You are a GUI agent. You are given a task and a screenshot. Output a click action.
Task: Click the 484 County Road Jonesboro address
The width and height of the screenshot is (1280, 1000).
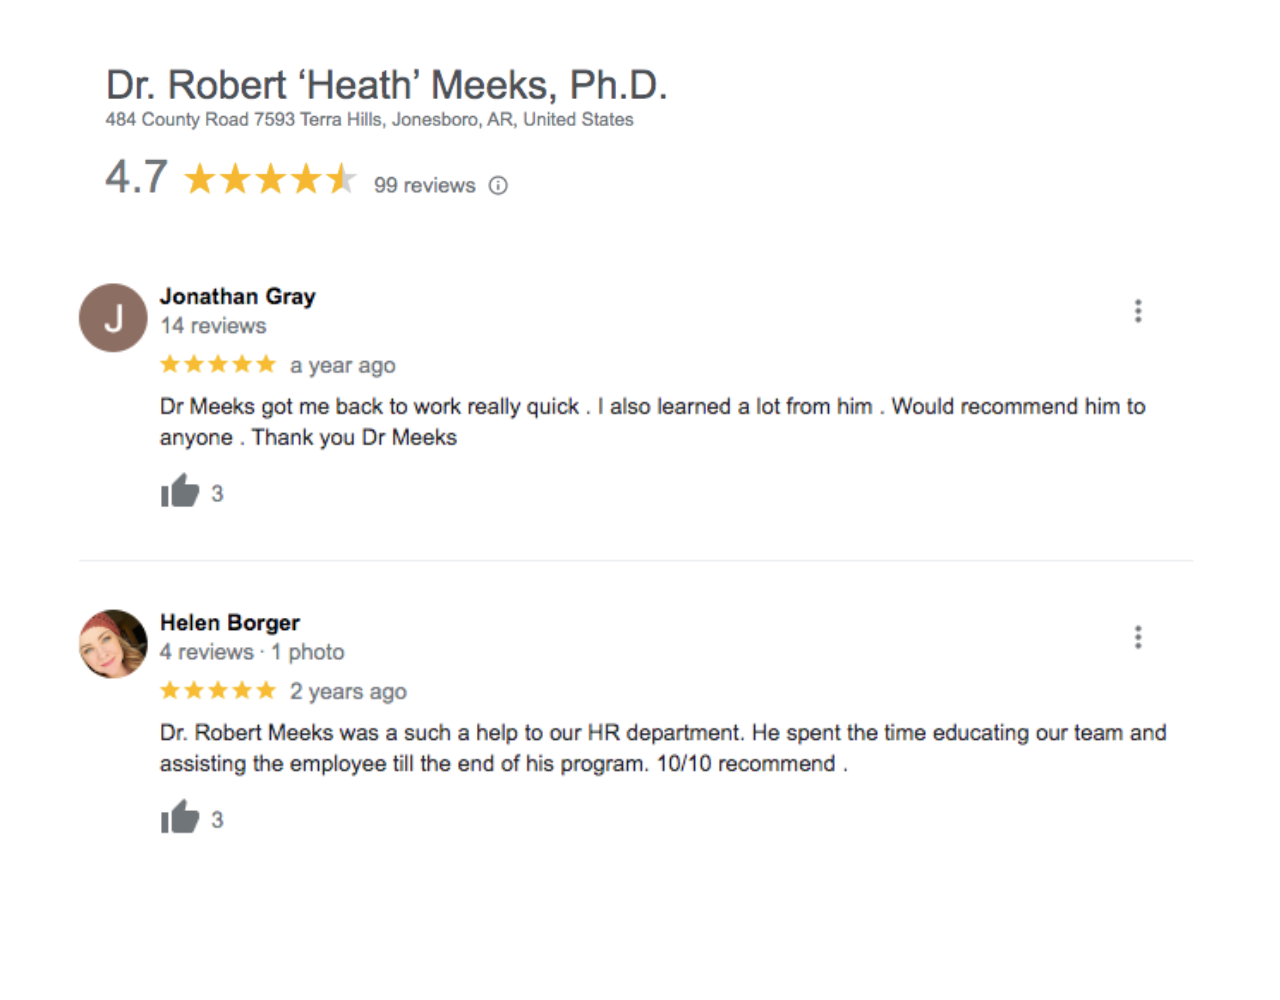(x=369, y=120)
